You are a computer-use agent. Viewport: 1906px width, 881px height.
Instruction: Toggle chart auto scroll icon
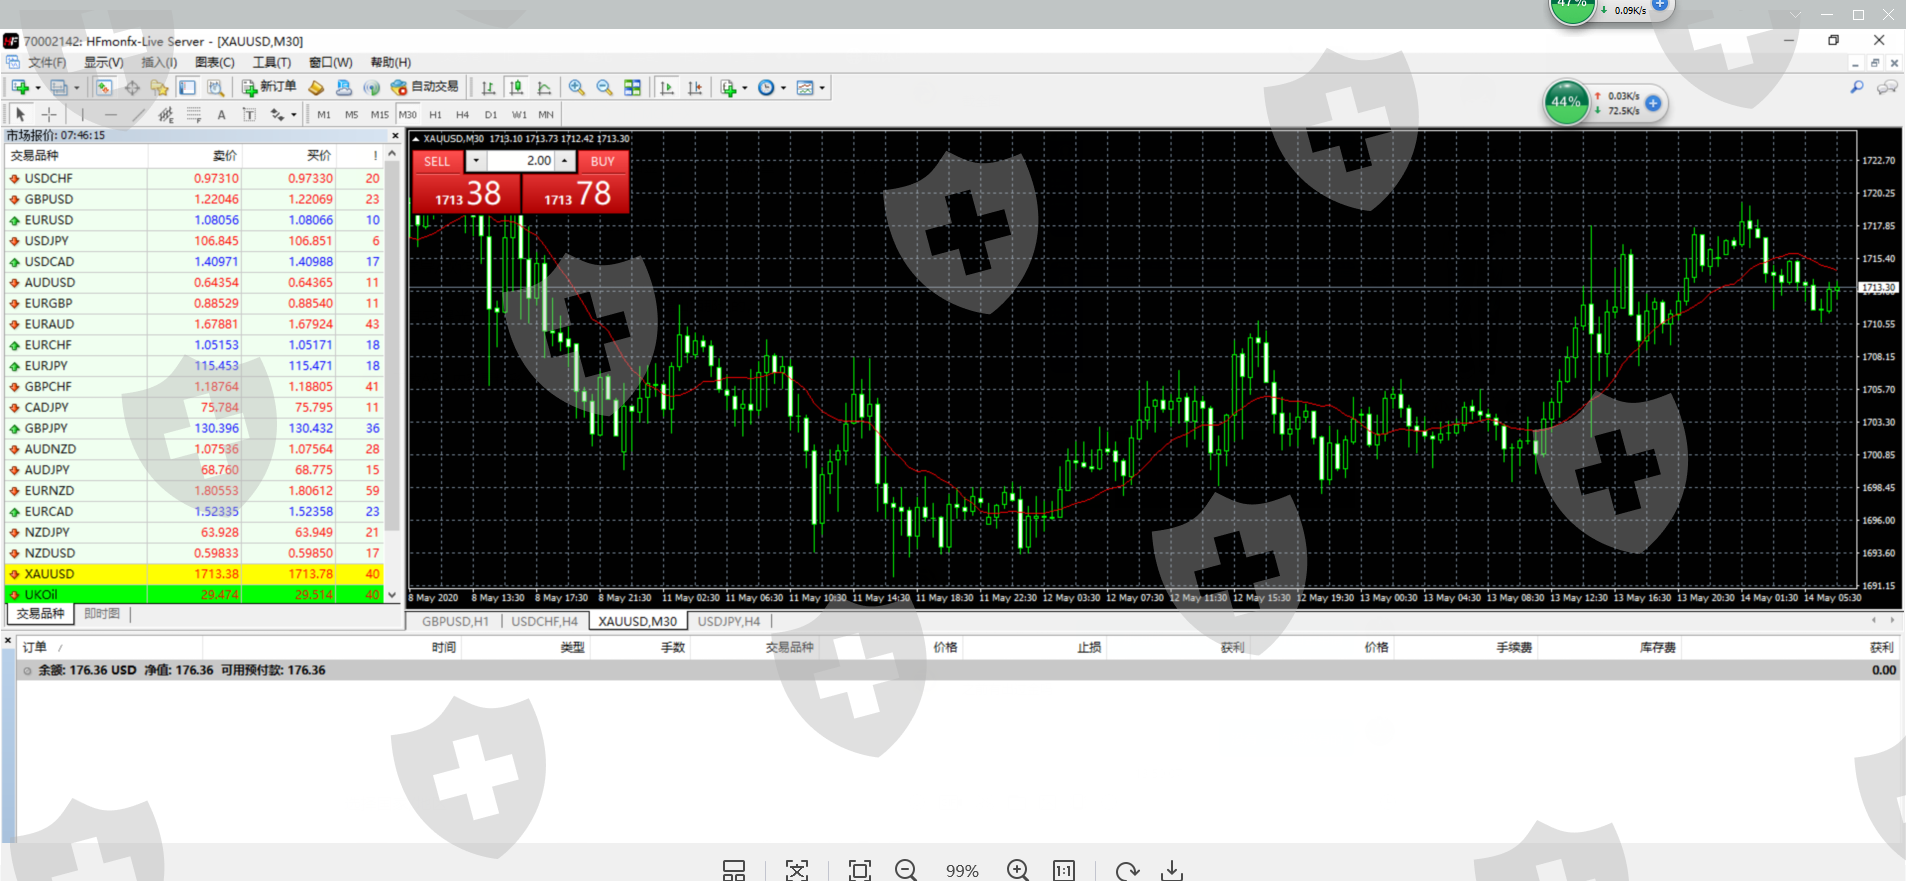tap(667, 88)
